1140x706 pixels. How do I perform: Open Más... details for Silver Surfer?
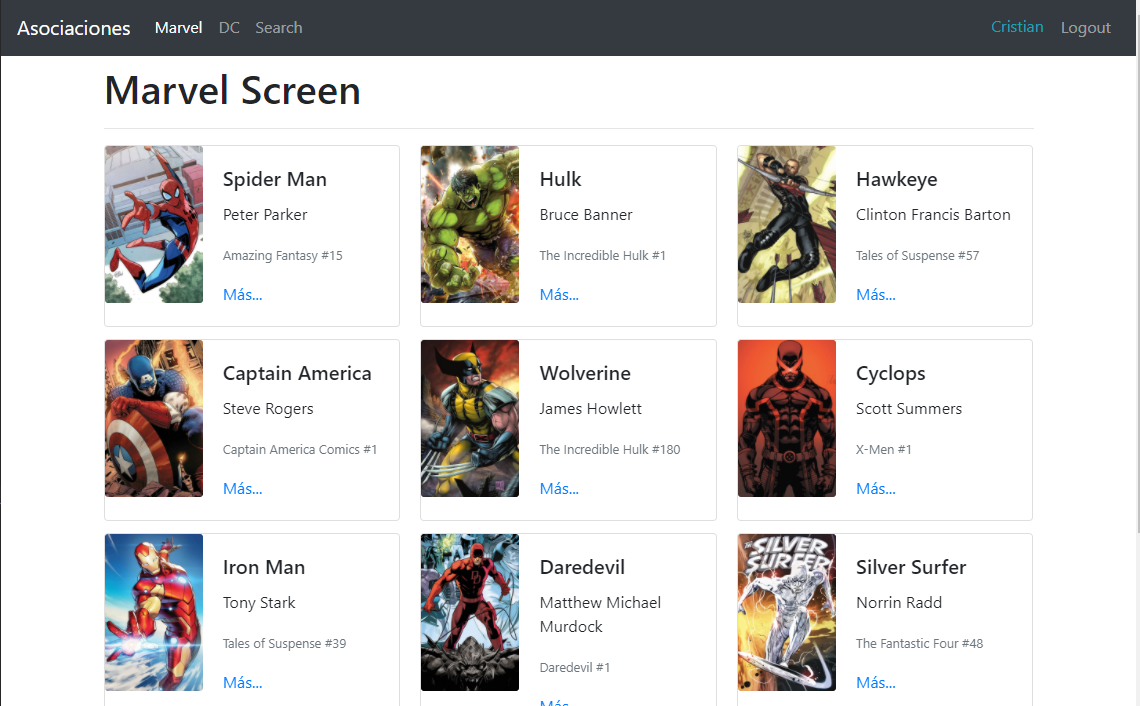point(875,682)
